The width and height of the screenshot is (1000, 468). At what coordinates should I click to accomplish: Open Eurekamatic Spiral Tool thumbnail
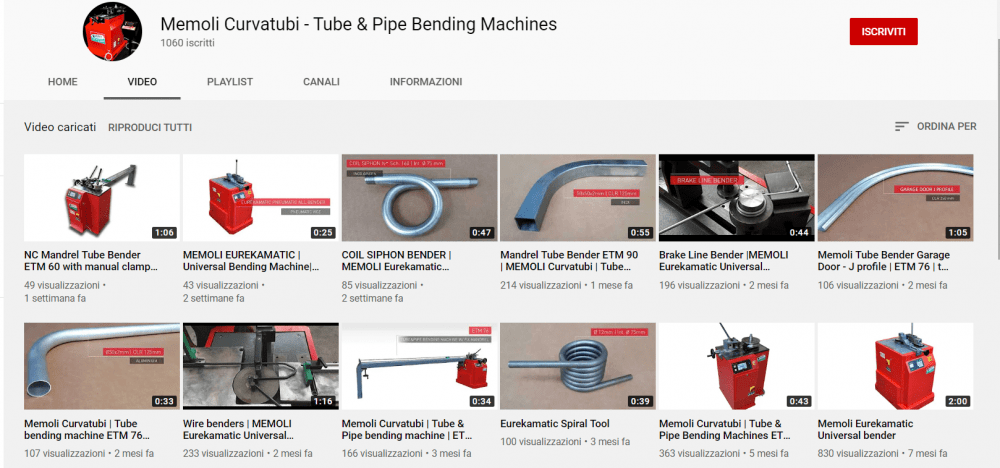[x=578, y=366]
